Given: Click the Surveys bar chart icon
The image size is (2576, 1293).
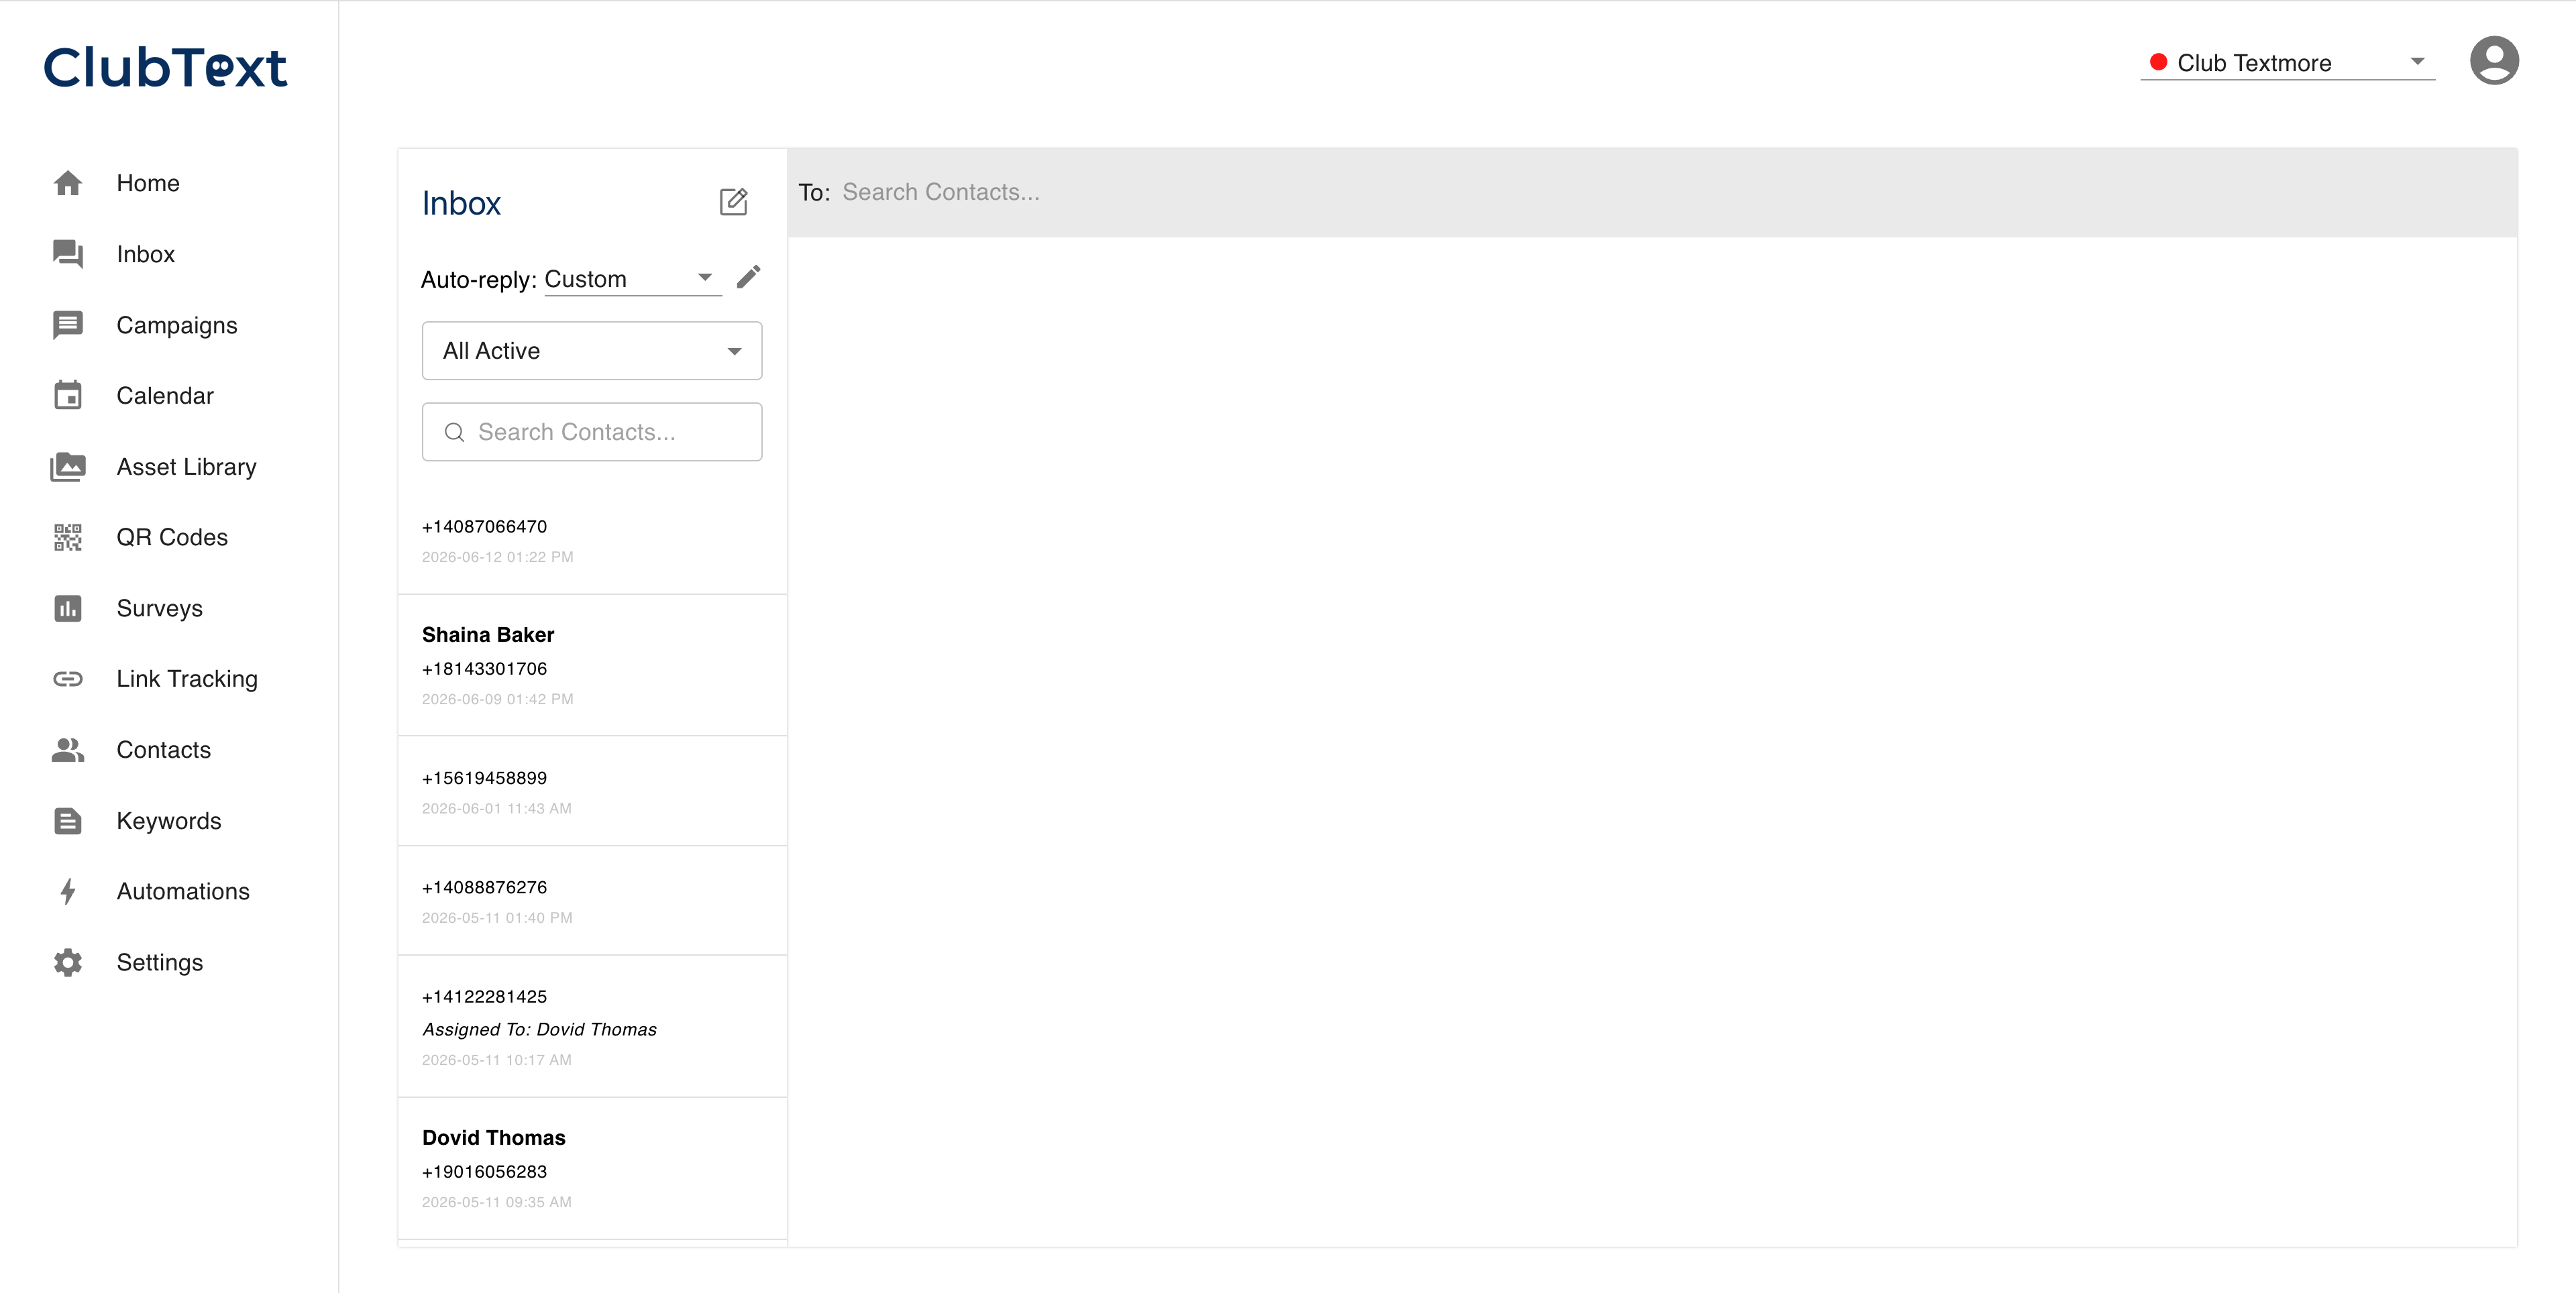Looking at the screenshot, I should pyautogui.click(x=68, y=608).
